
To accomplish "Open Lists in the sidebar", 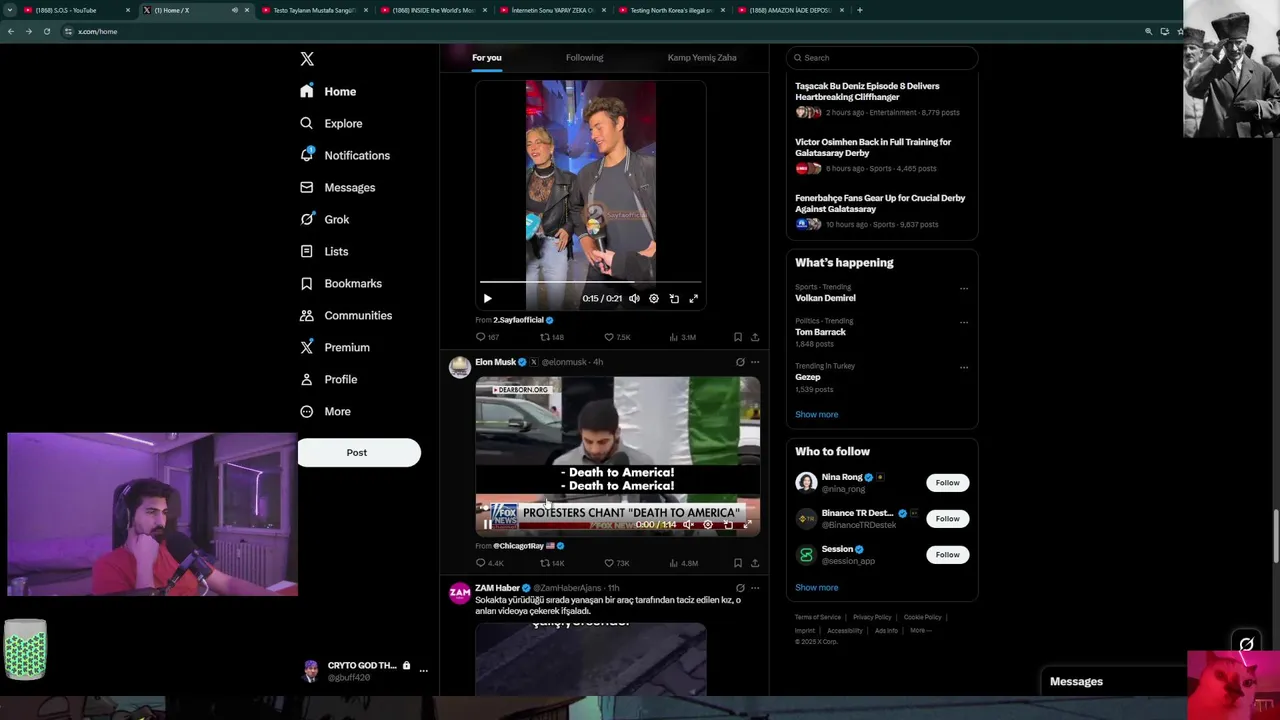I will pyautogui.click(x=323, y=251).
